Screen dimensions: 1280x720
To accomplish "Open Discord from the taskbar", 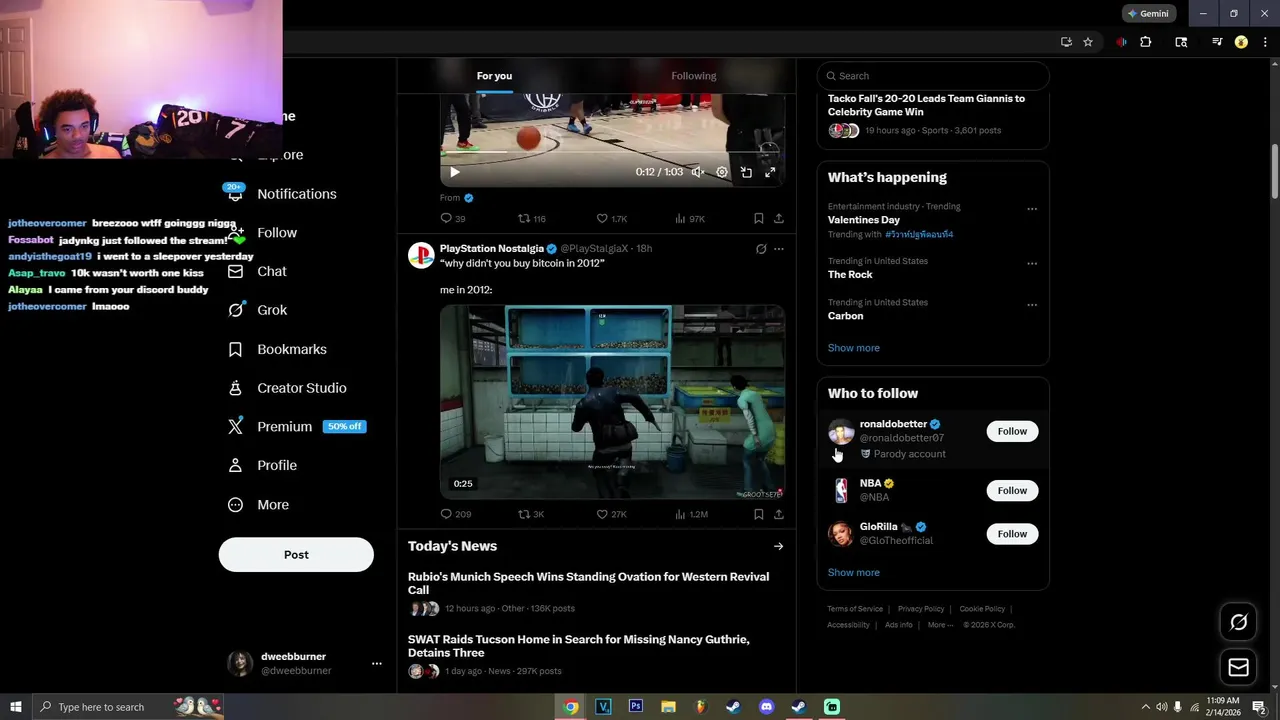I will [x=767, y=707].
